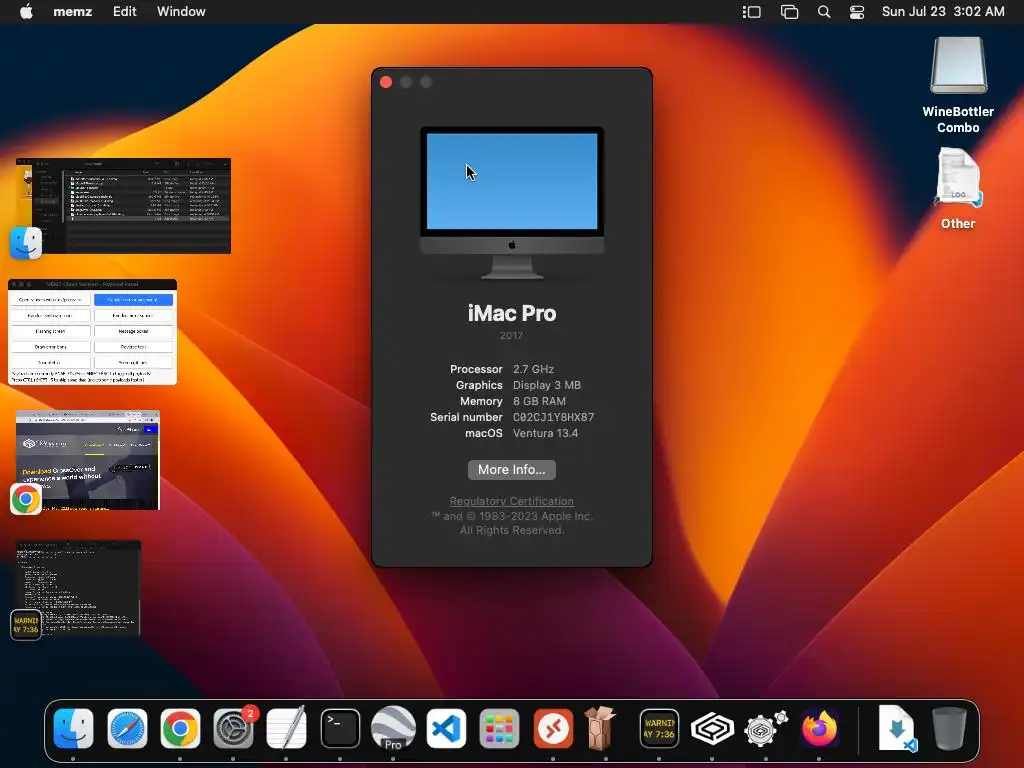The height and width of the screenshot is (768, 1024).
Task: Click the "Processor" label
Action: coord(476,369)
